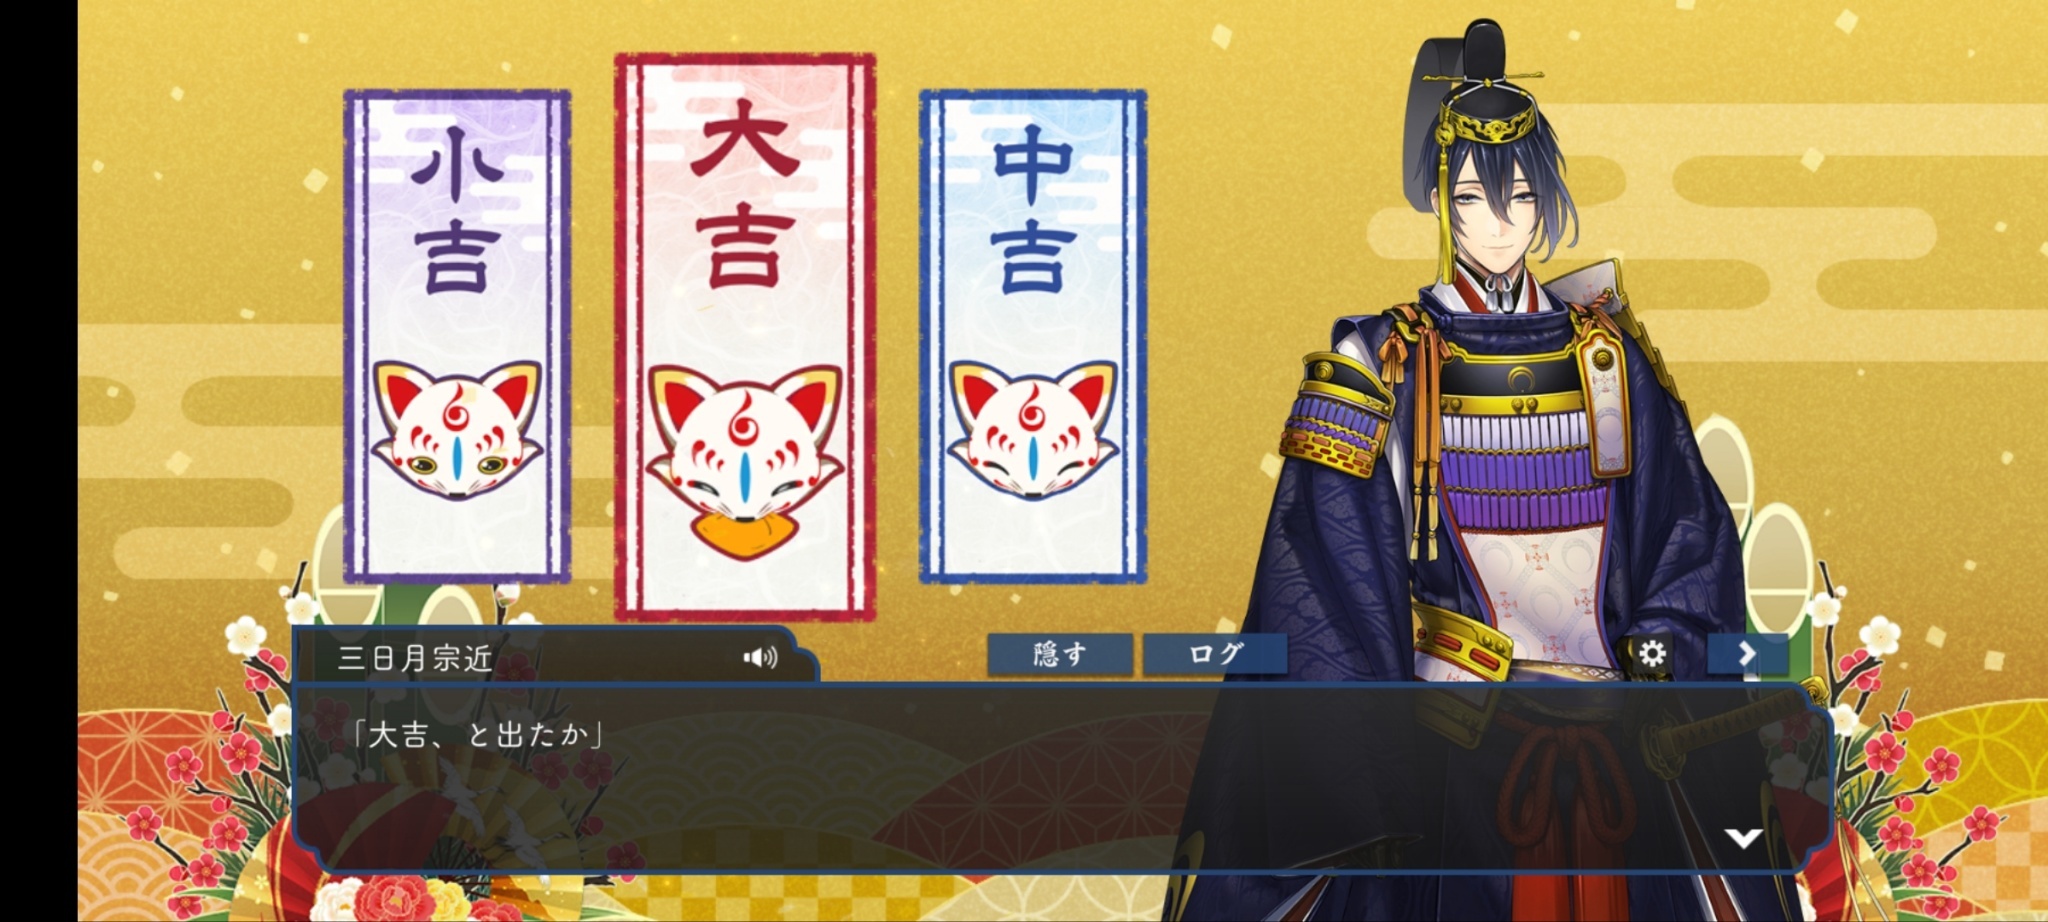
Task: Hide the dialogue box with 隠す
Action: (1060, 654)
